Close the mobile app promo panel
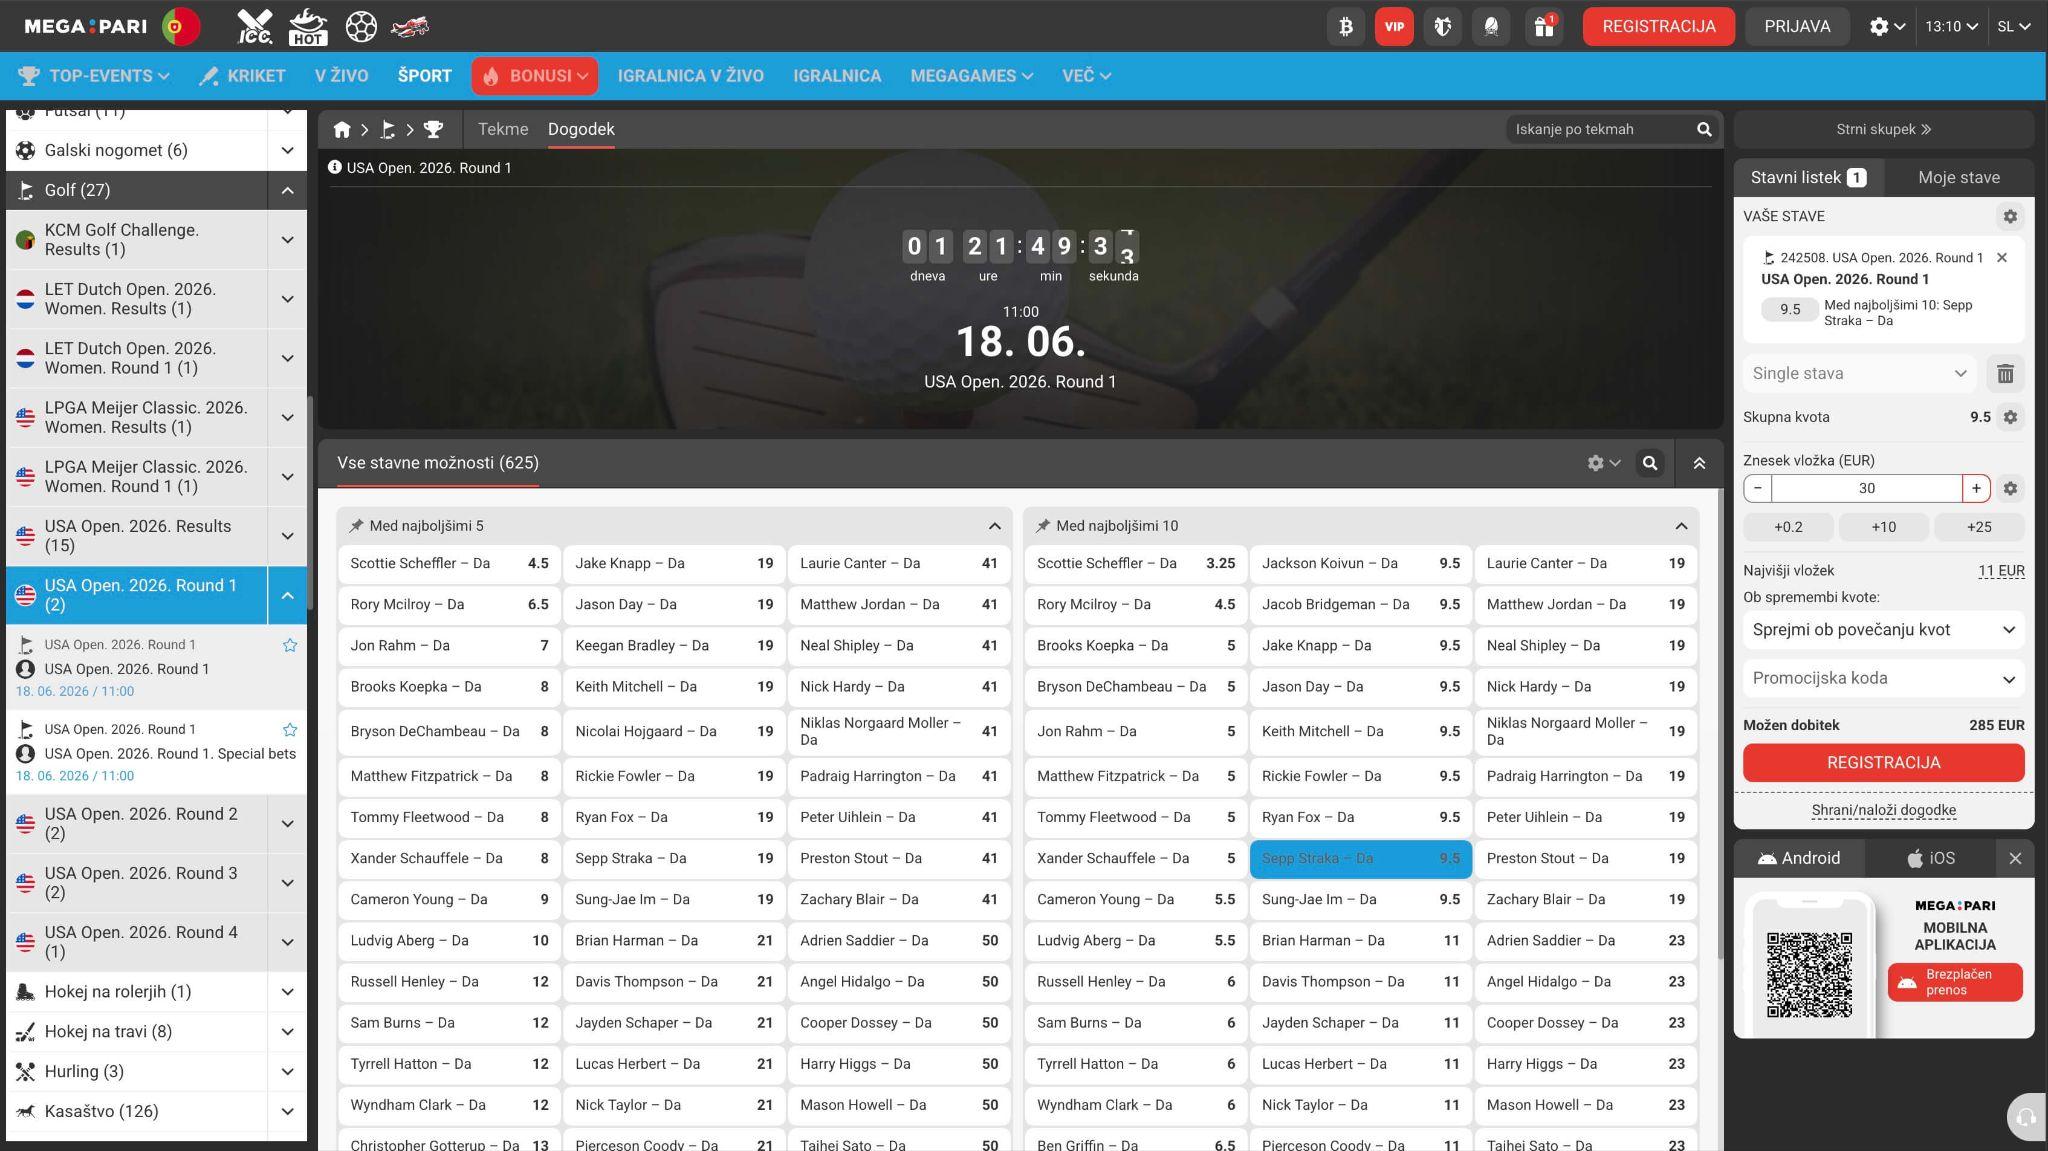 click(2015, 858)
